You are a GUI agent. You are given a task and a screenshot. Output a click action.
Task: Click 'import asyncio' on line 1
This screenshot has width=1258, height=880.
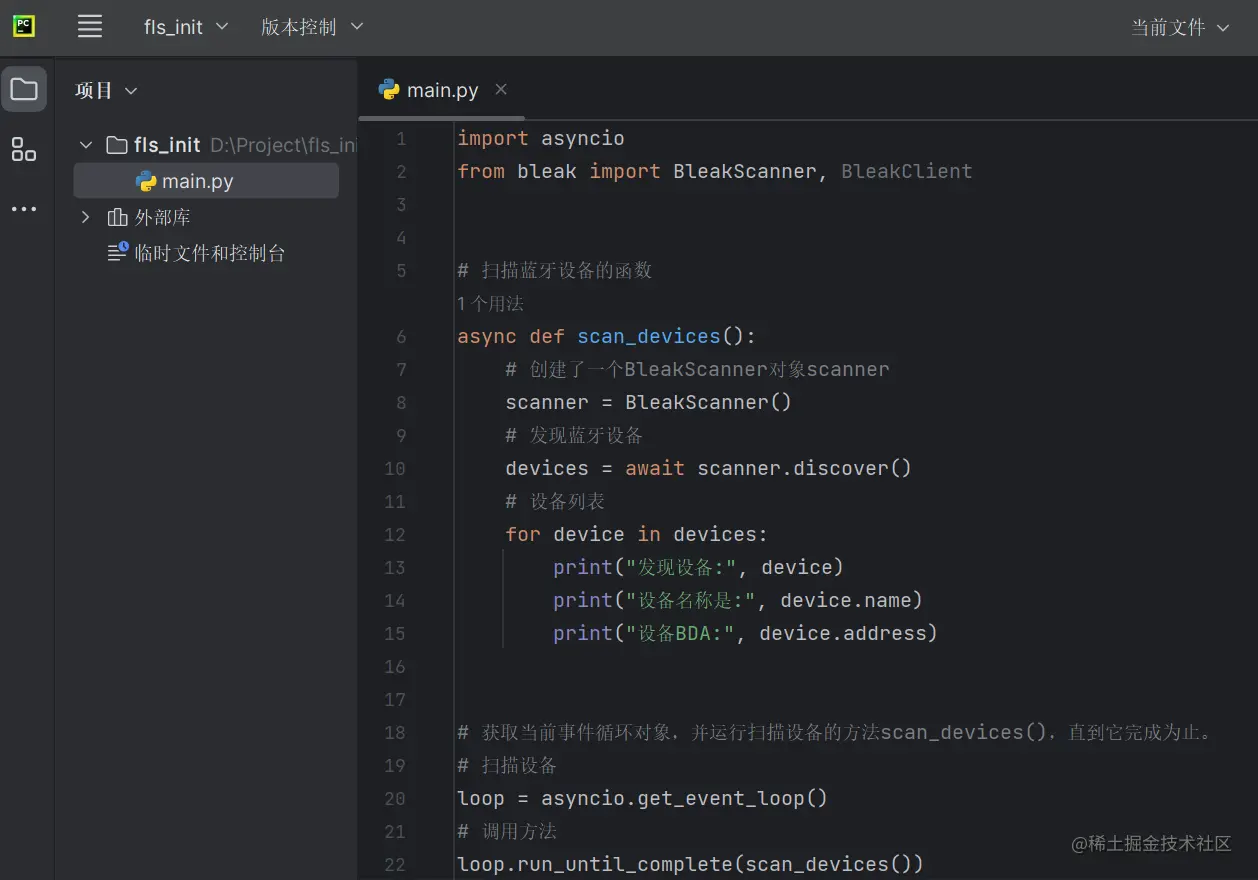click(541, 138)
